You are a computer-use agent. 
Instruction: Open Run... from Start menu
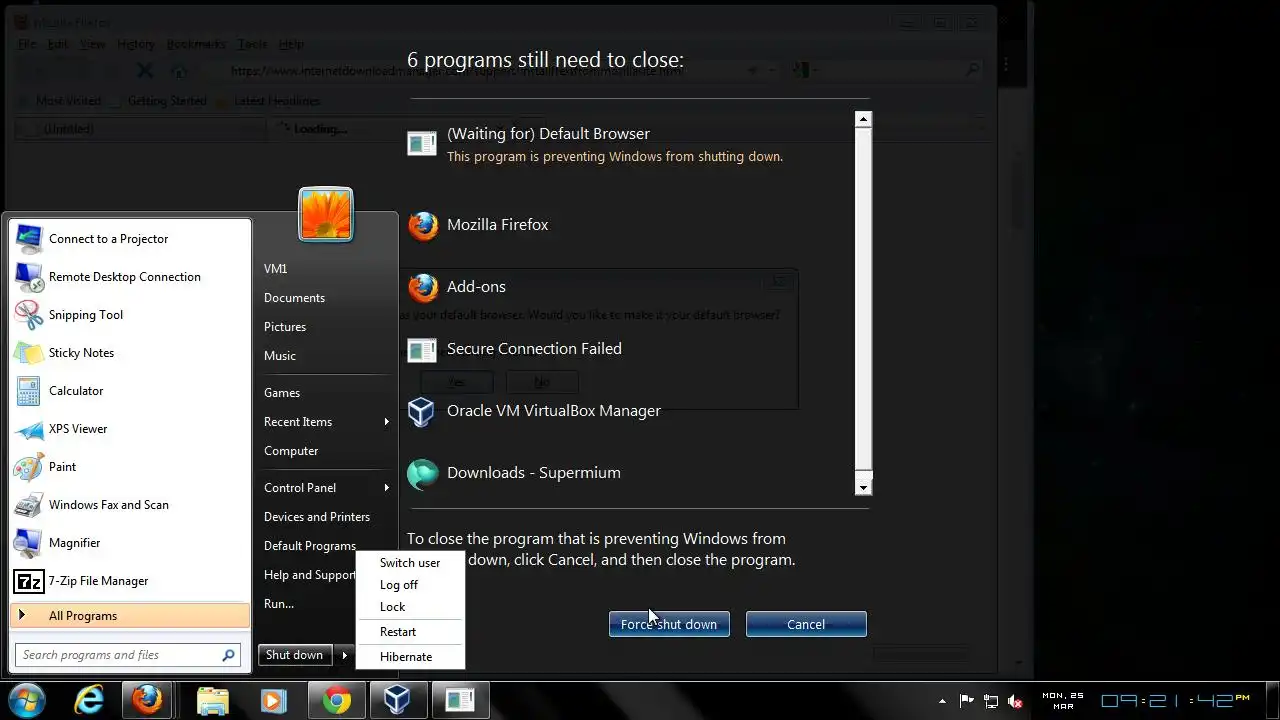click(x=279, y=604)
